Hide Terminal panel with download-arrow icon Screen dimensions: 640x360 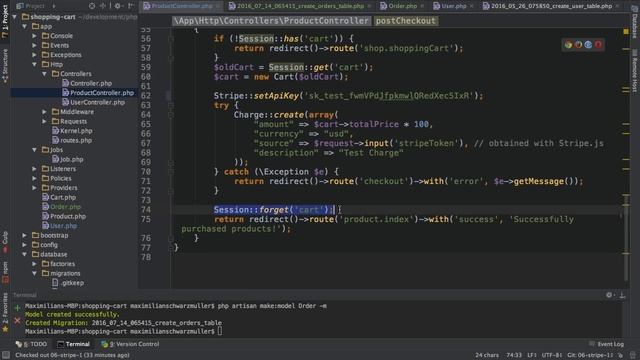tap(622, 295)
